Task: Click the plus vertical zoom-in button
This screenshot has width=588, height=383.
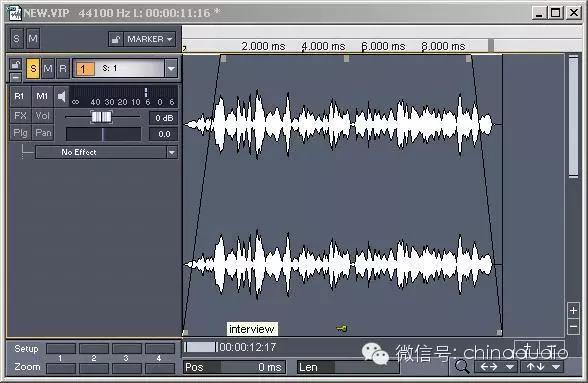Action: (573, 311)
